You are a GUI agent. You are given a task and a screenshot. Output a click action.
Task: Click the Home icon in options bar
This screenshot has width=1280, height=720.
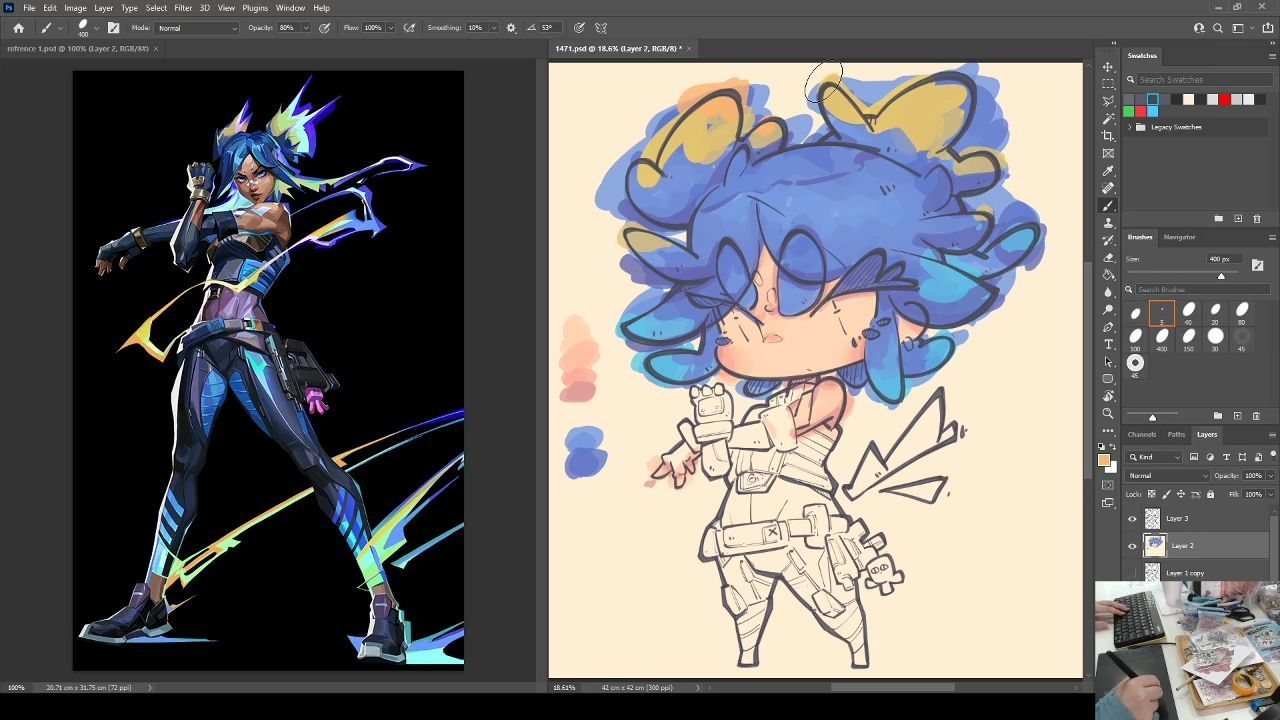(x=18, y=28)
